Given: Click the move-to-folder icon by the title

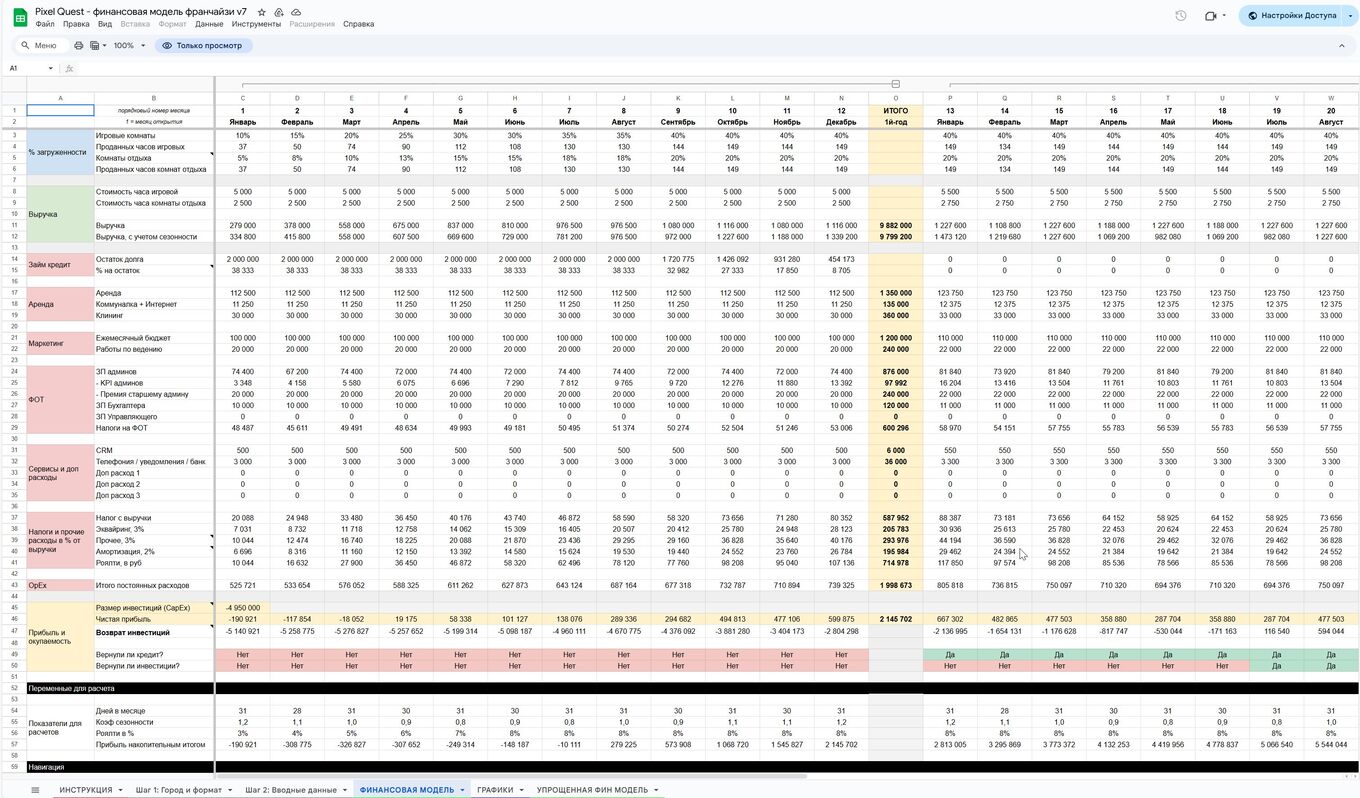Looking at the screenshot, I should coord(279,11).
